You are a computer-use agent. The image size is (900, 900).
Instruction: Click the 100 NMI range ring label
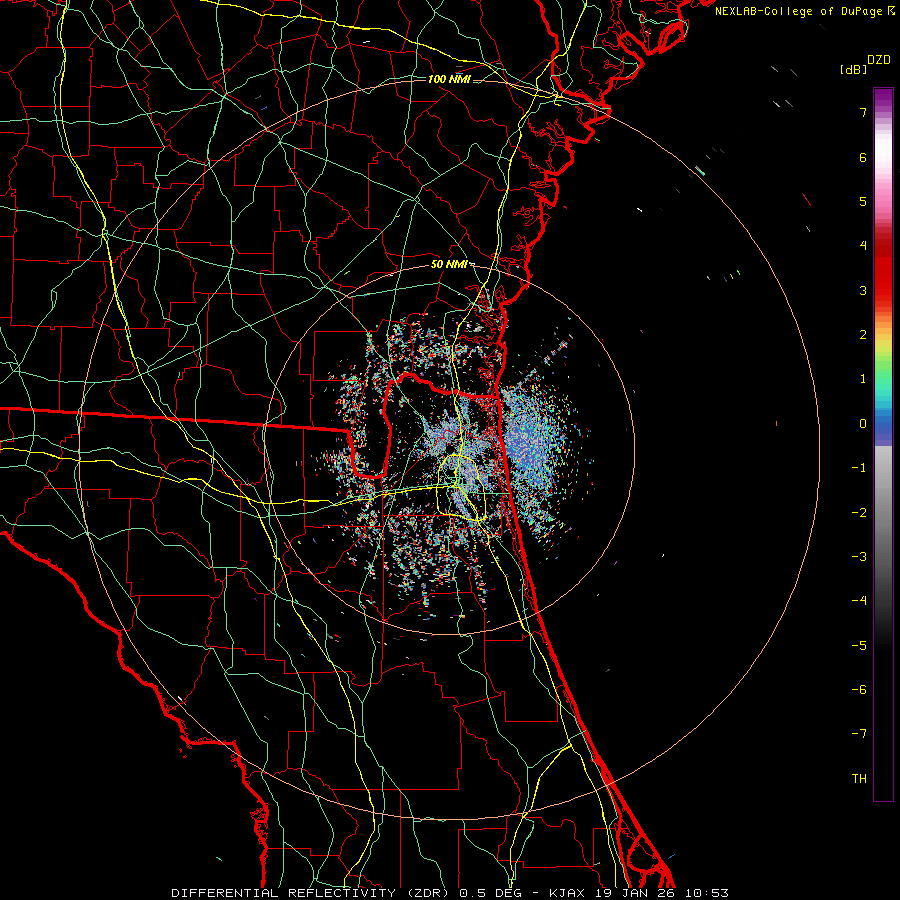point(449,79)
